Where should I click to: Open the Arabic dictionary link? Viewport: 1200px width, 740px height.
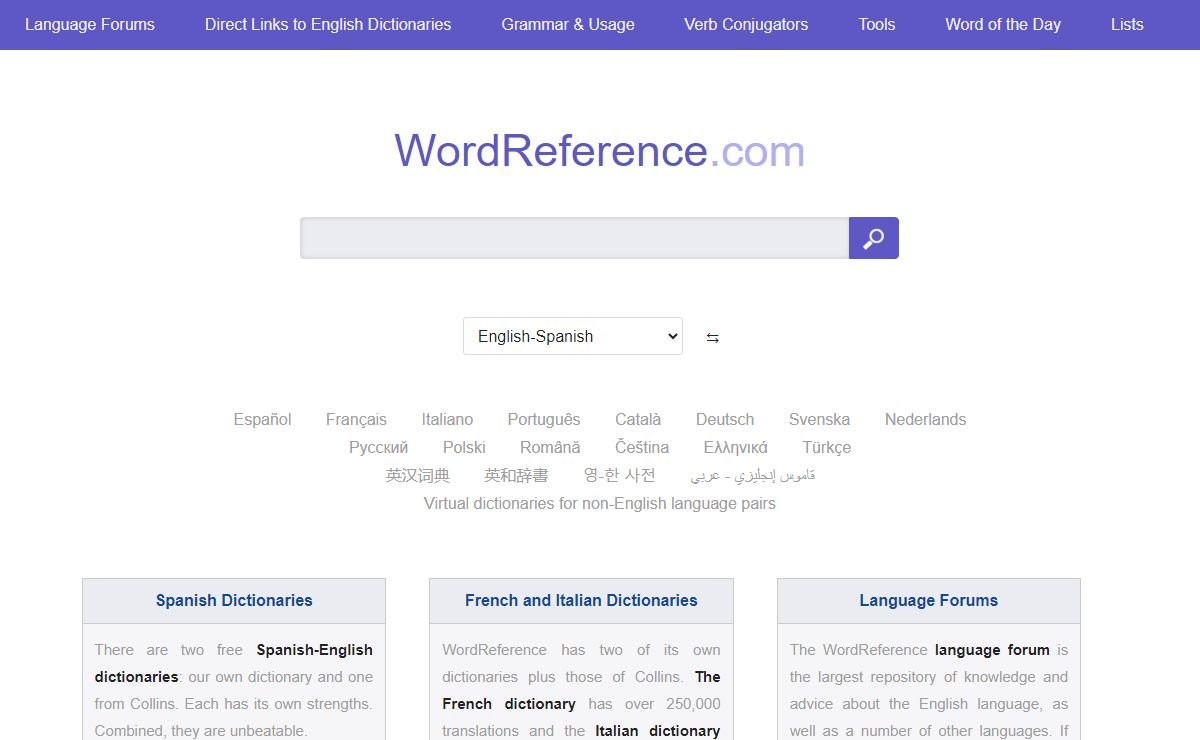(x=753, y=475)
